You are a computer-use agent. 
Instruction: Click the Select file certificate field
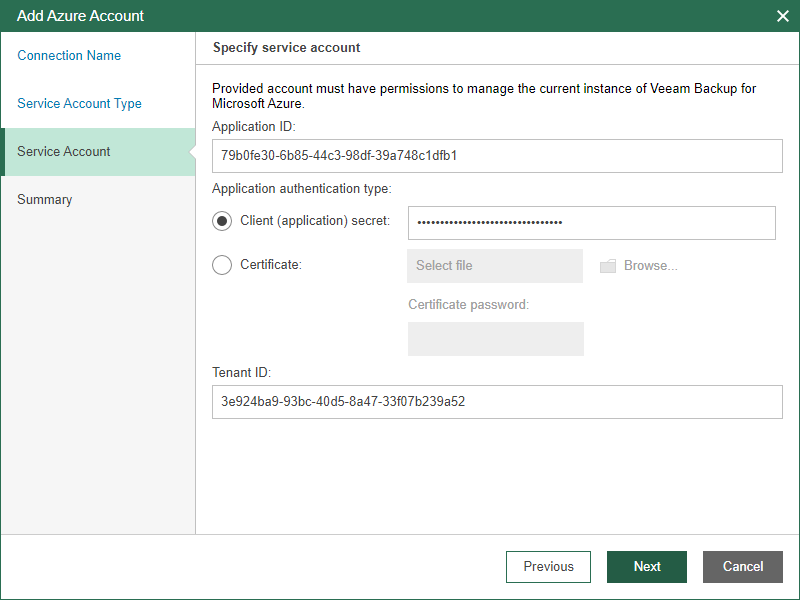[495, 266]
